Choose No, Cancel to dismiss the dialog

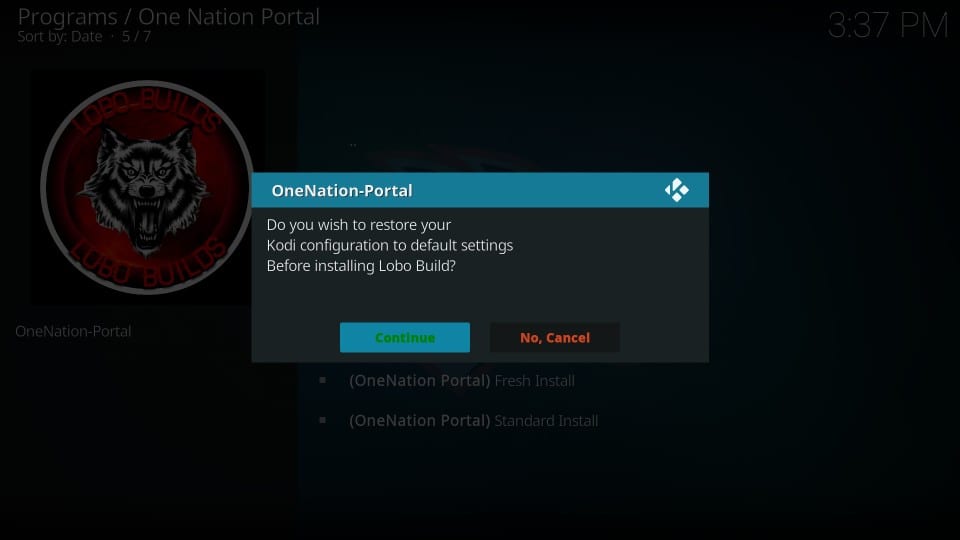click(555, 337)
